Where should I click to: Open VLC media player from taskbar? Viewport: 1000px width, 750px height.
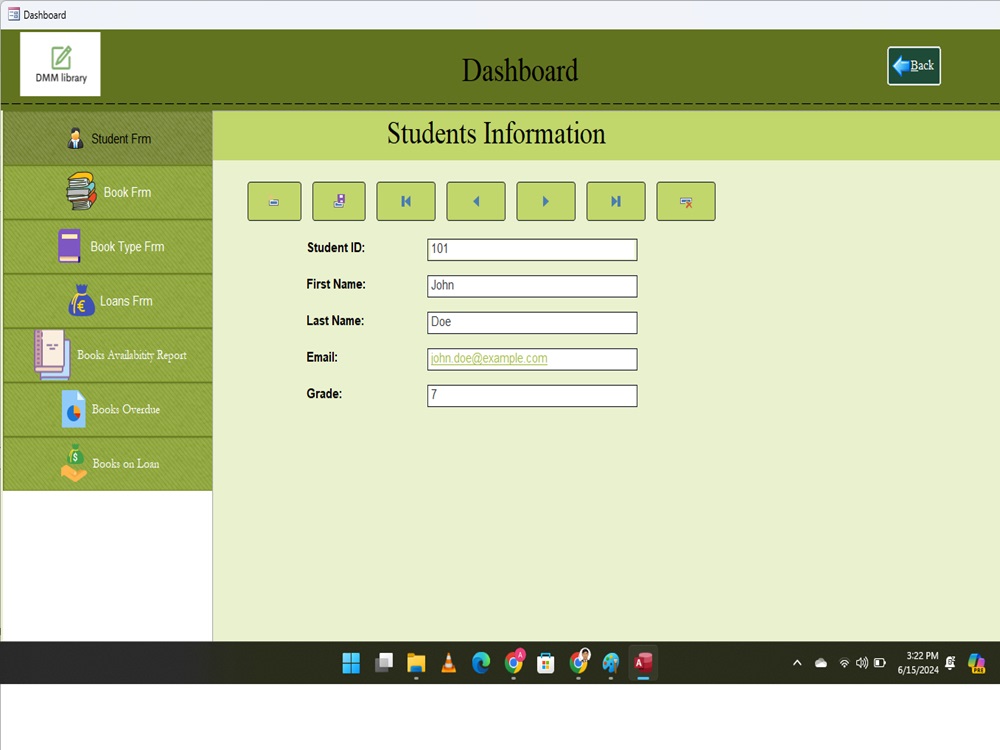(x=448, y=663)
